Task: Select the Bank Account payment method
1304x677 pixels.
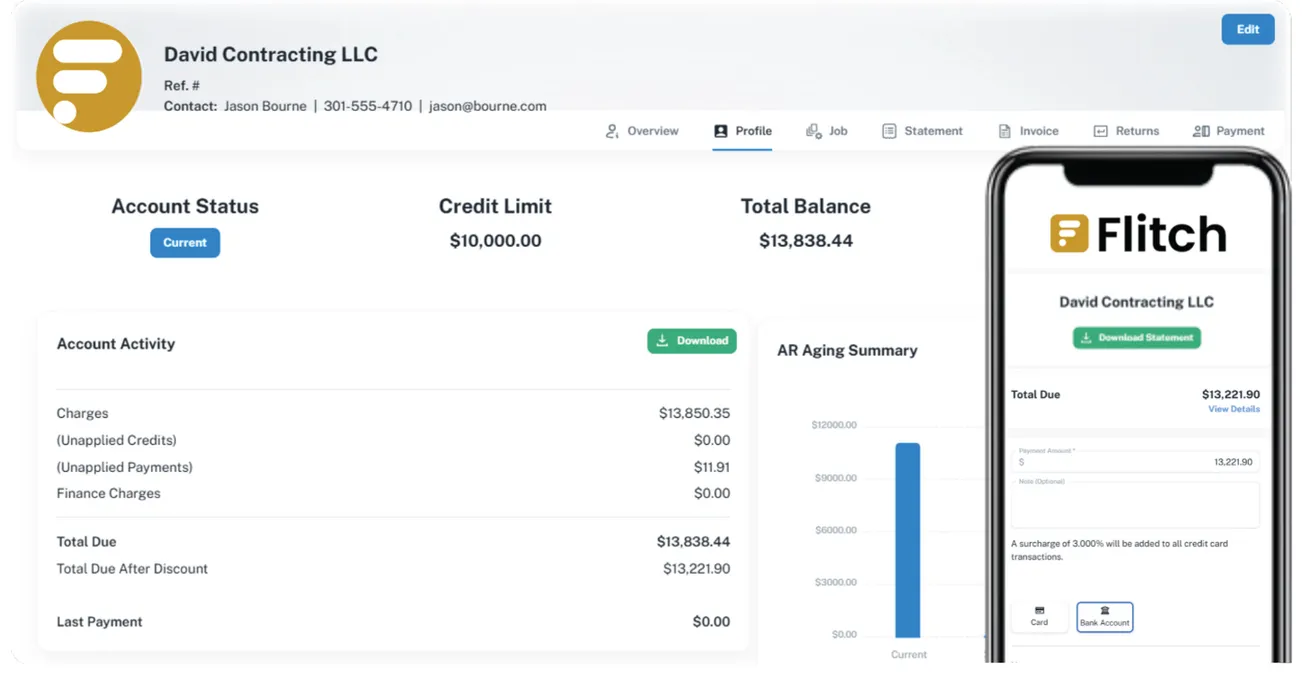Action: click(x=1104, y=617)
